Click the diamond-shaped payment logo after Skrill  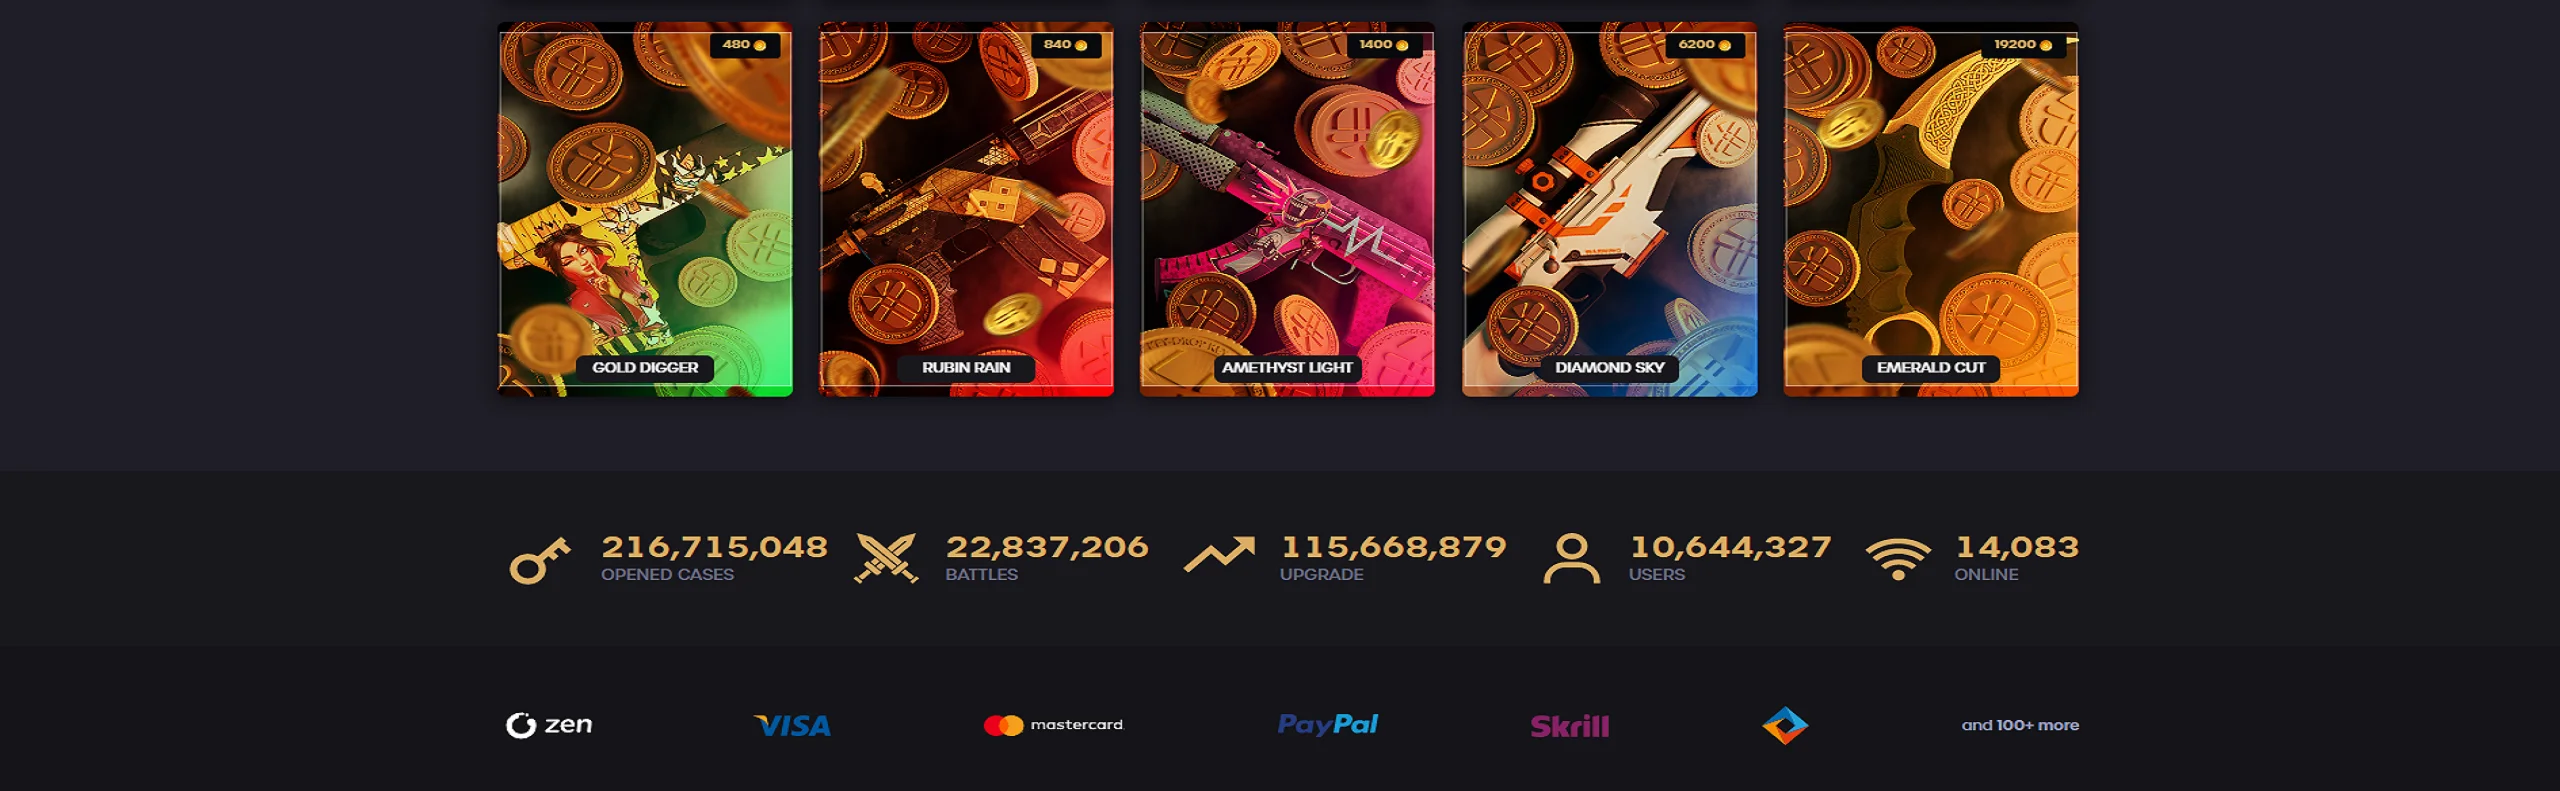1785,725
